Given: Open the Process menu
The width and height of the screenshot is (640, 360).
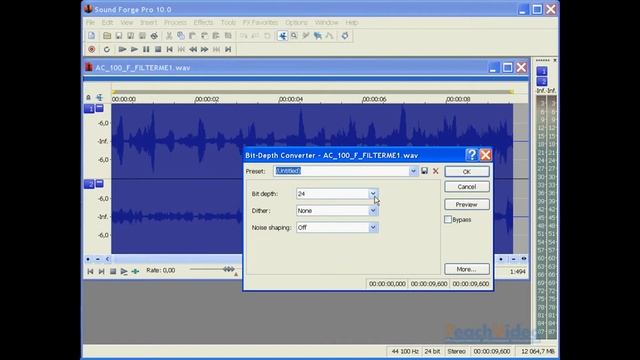Looking at the screenshot, I should (x=176, y=22).
